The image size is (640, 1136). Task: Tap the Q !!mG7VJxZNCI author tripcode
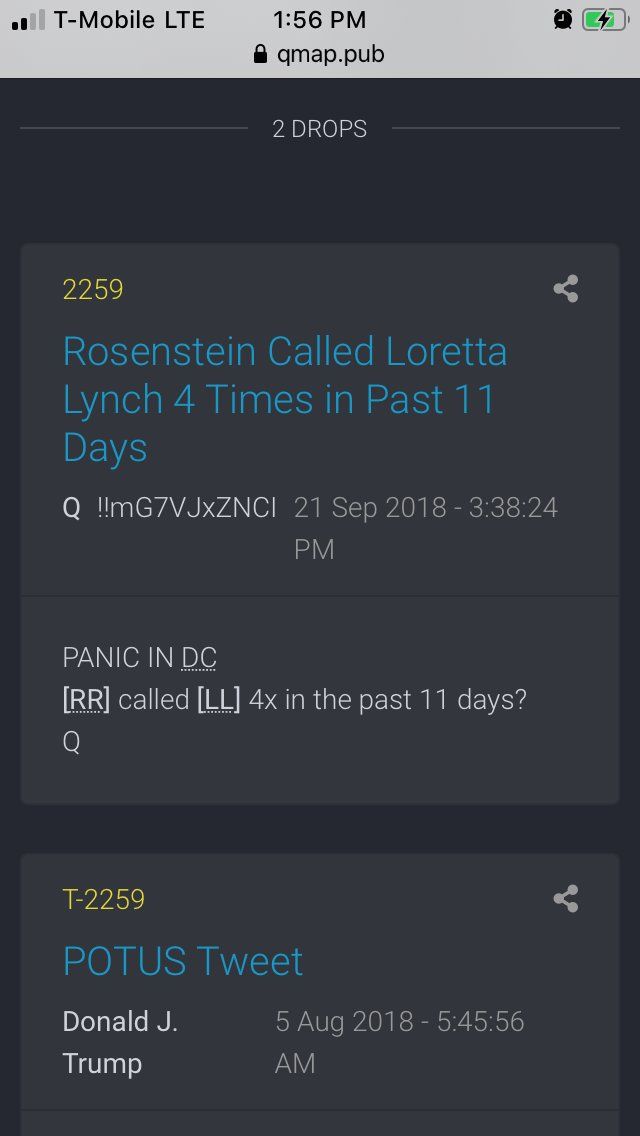tap(170, 508)
